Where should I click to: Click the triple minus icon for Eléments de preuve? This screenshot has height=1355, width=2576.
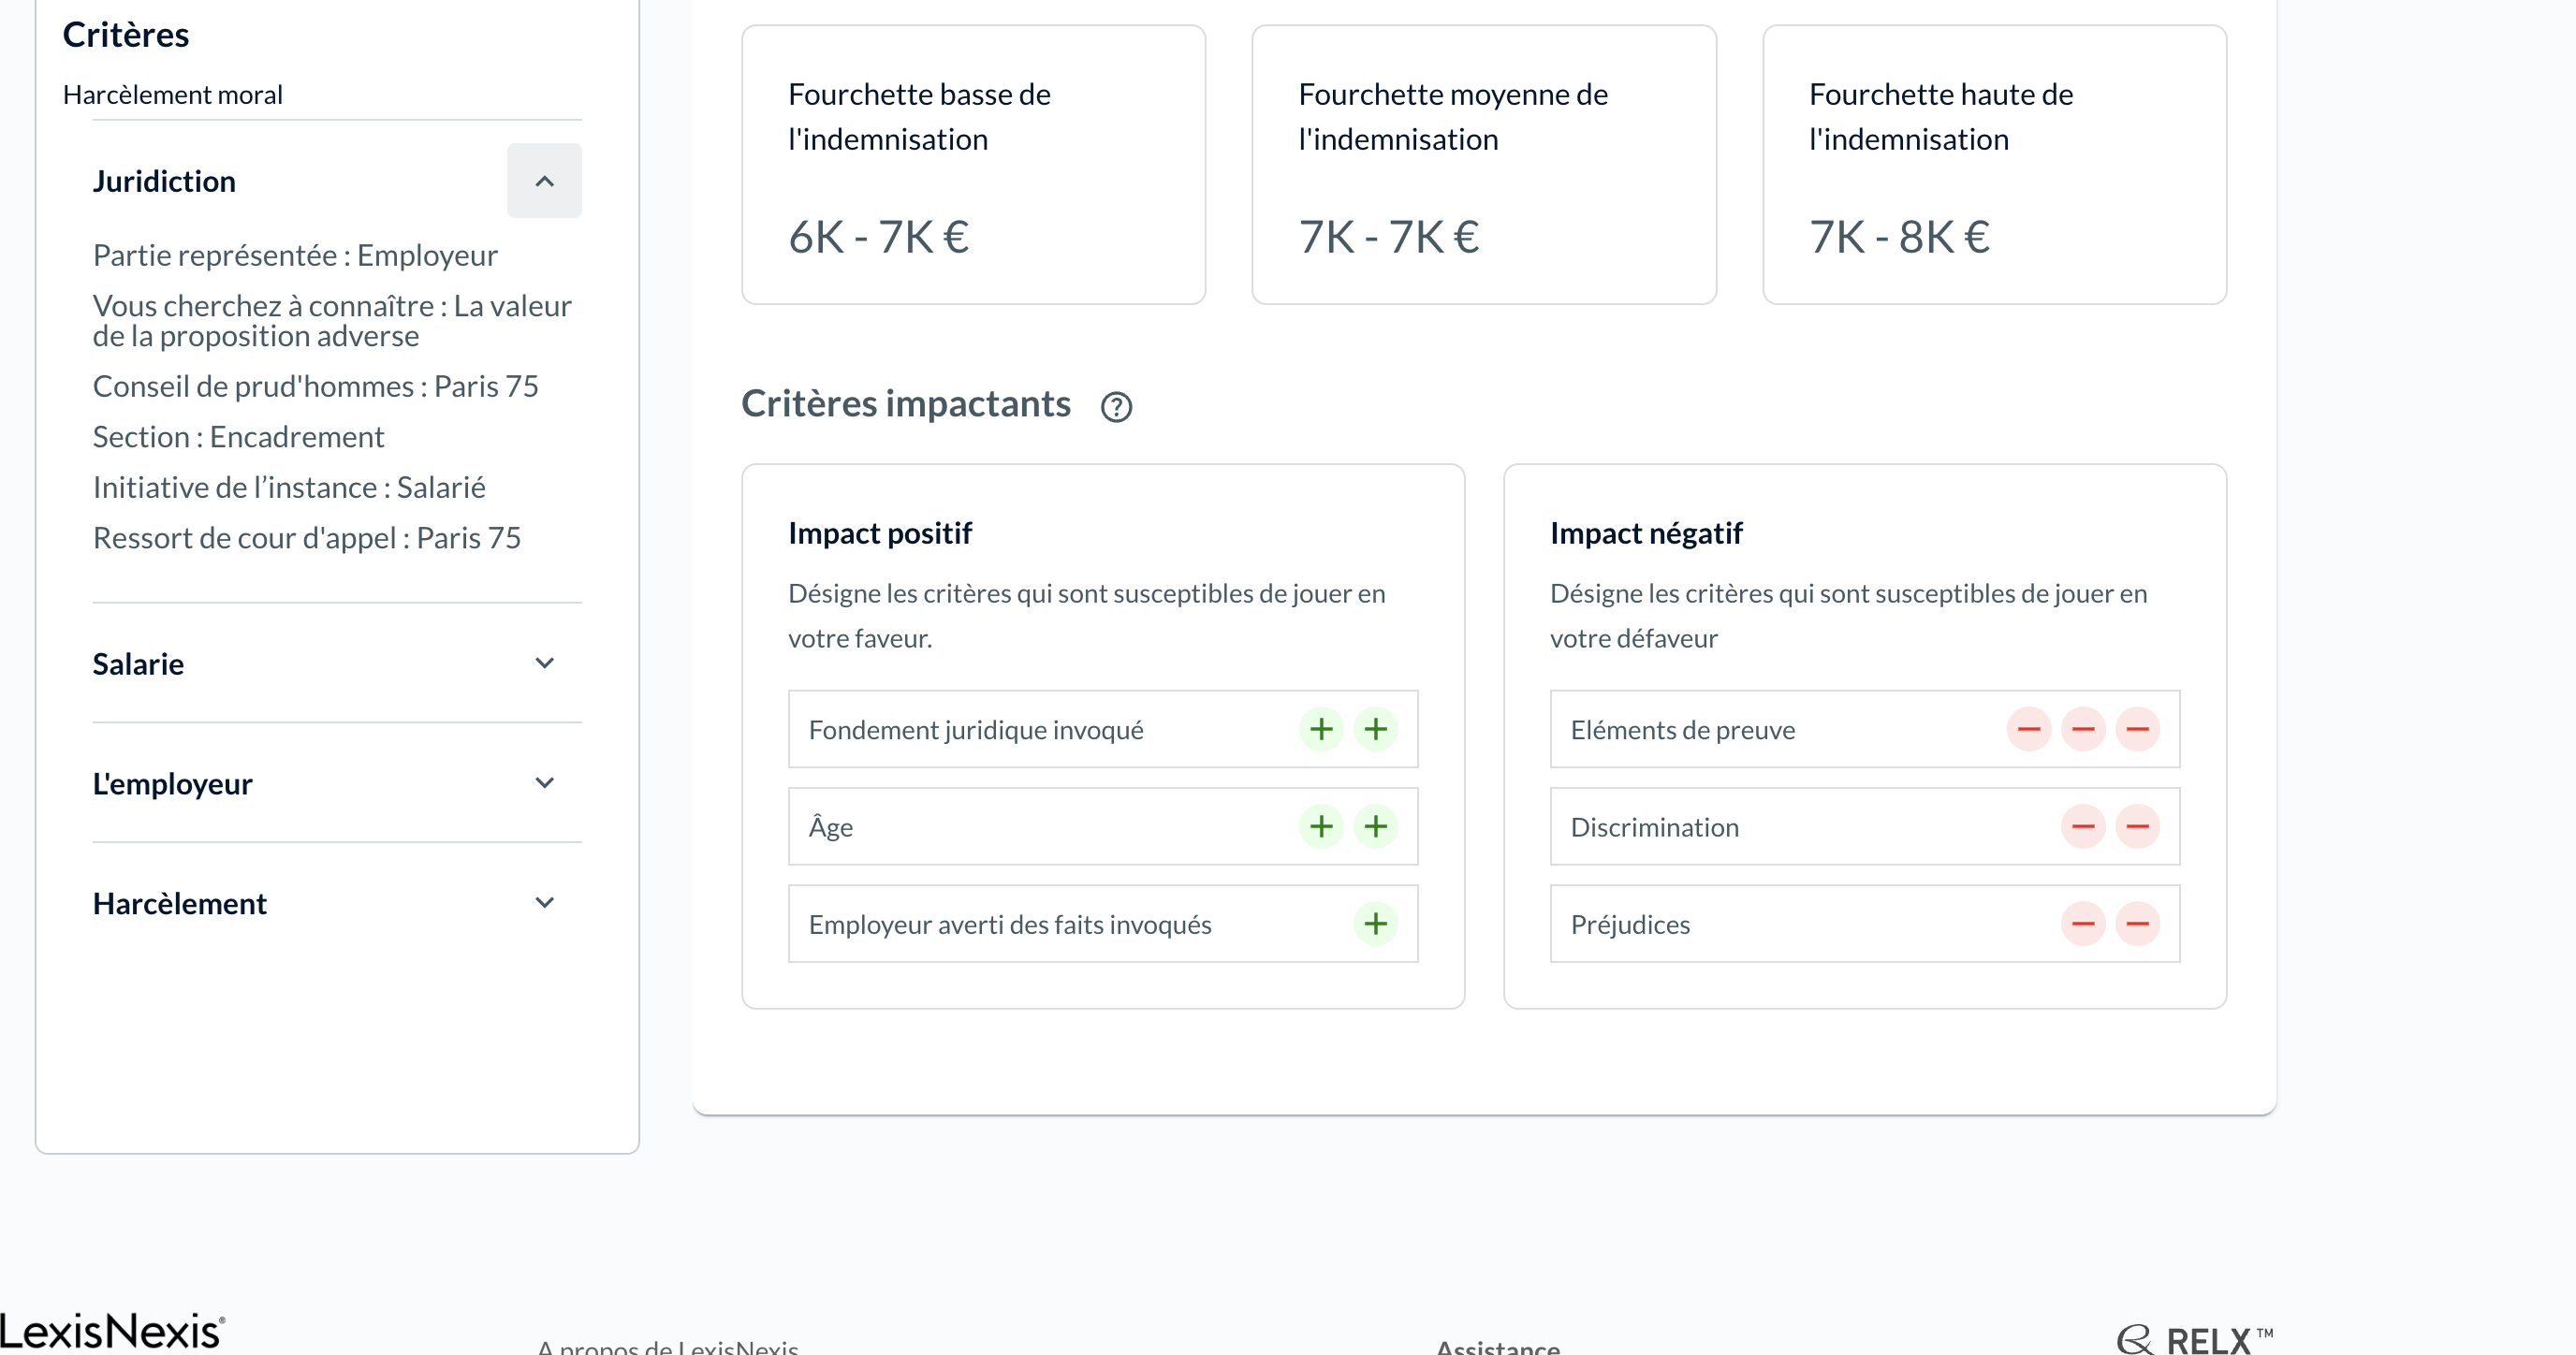[x=2138, y=729]
